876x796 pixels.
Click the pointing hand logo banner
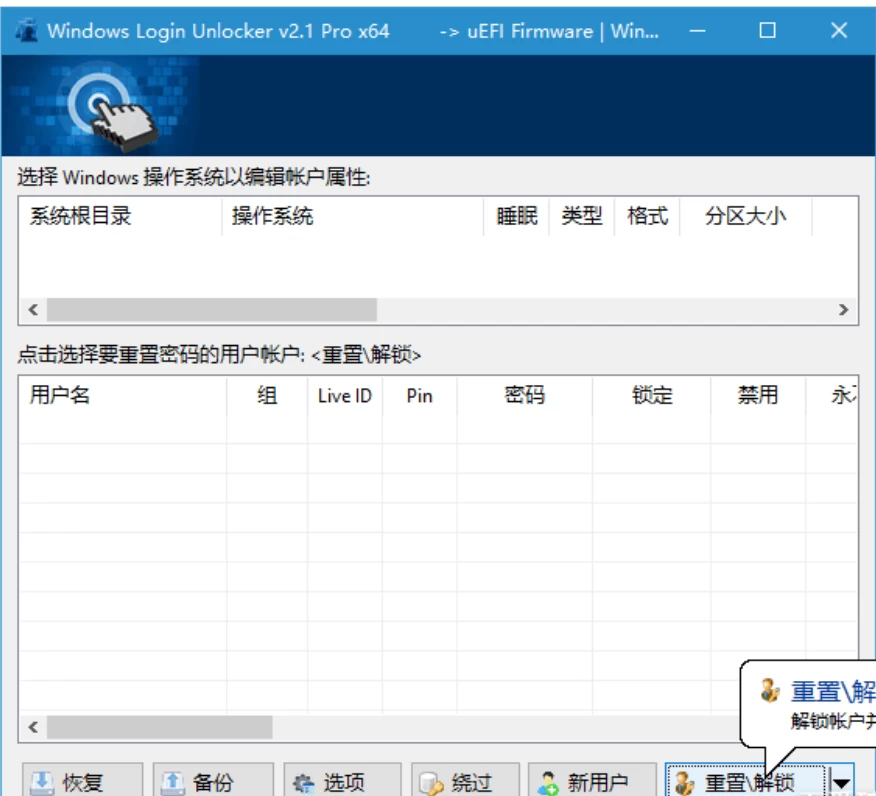click(101, 106)
